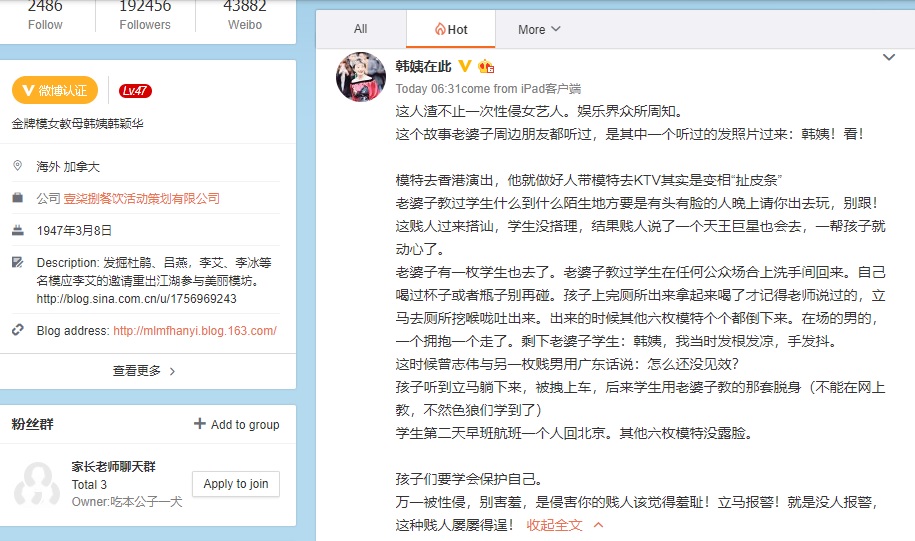Click the company briefcase icon

pos(18,198)
